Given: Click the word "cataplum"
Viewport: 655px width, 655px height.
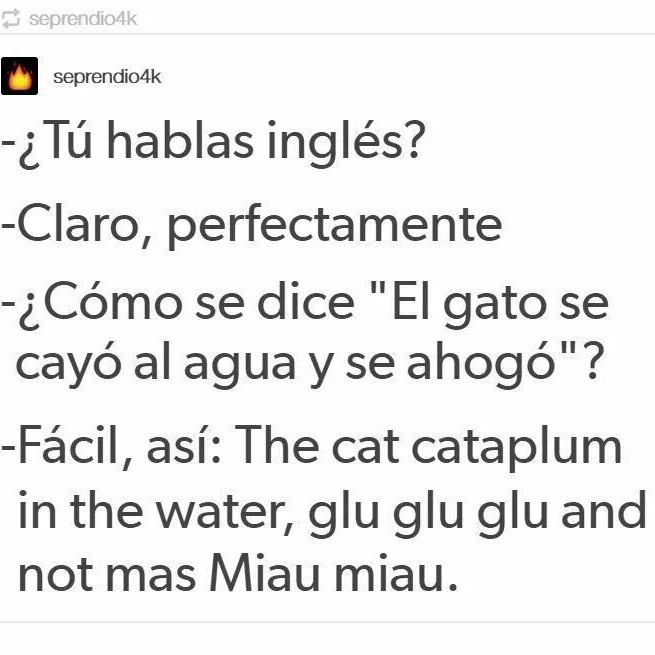Looking at the screenshot, I should pos(517,449).
